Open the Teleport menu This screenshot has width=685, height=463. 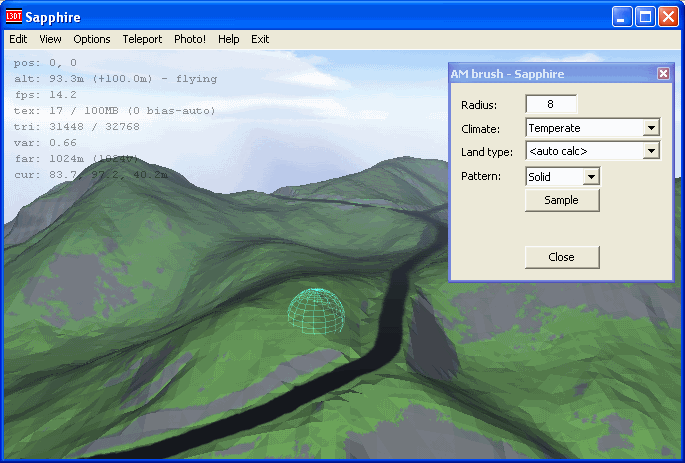(x=142, y=39)
